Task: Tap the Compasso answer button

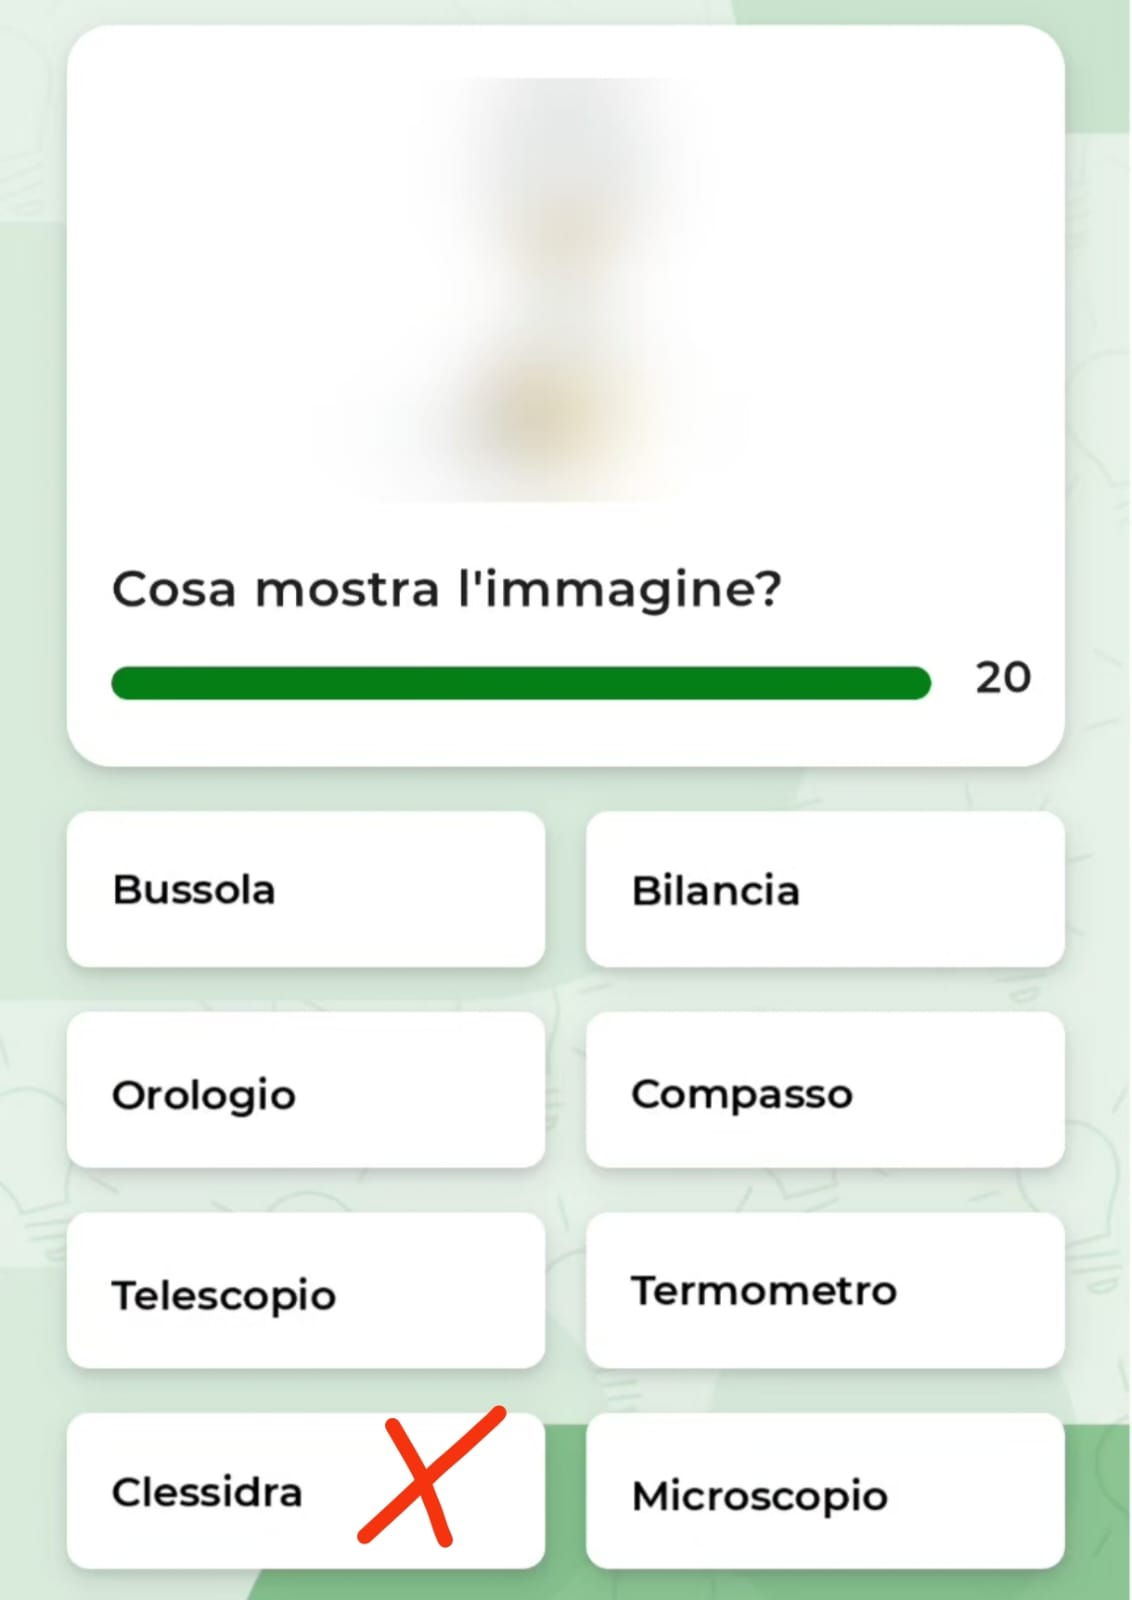Action: 824,1090
